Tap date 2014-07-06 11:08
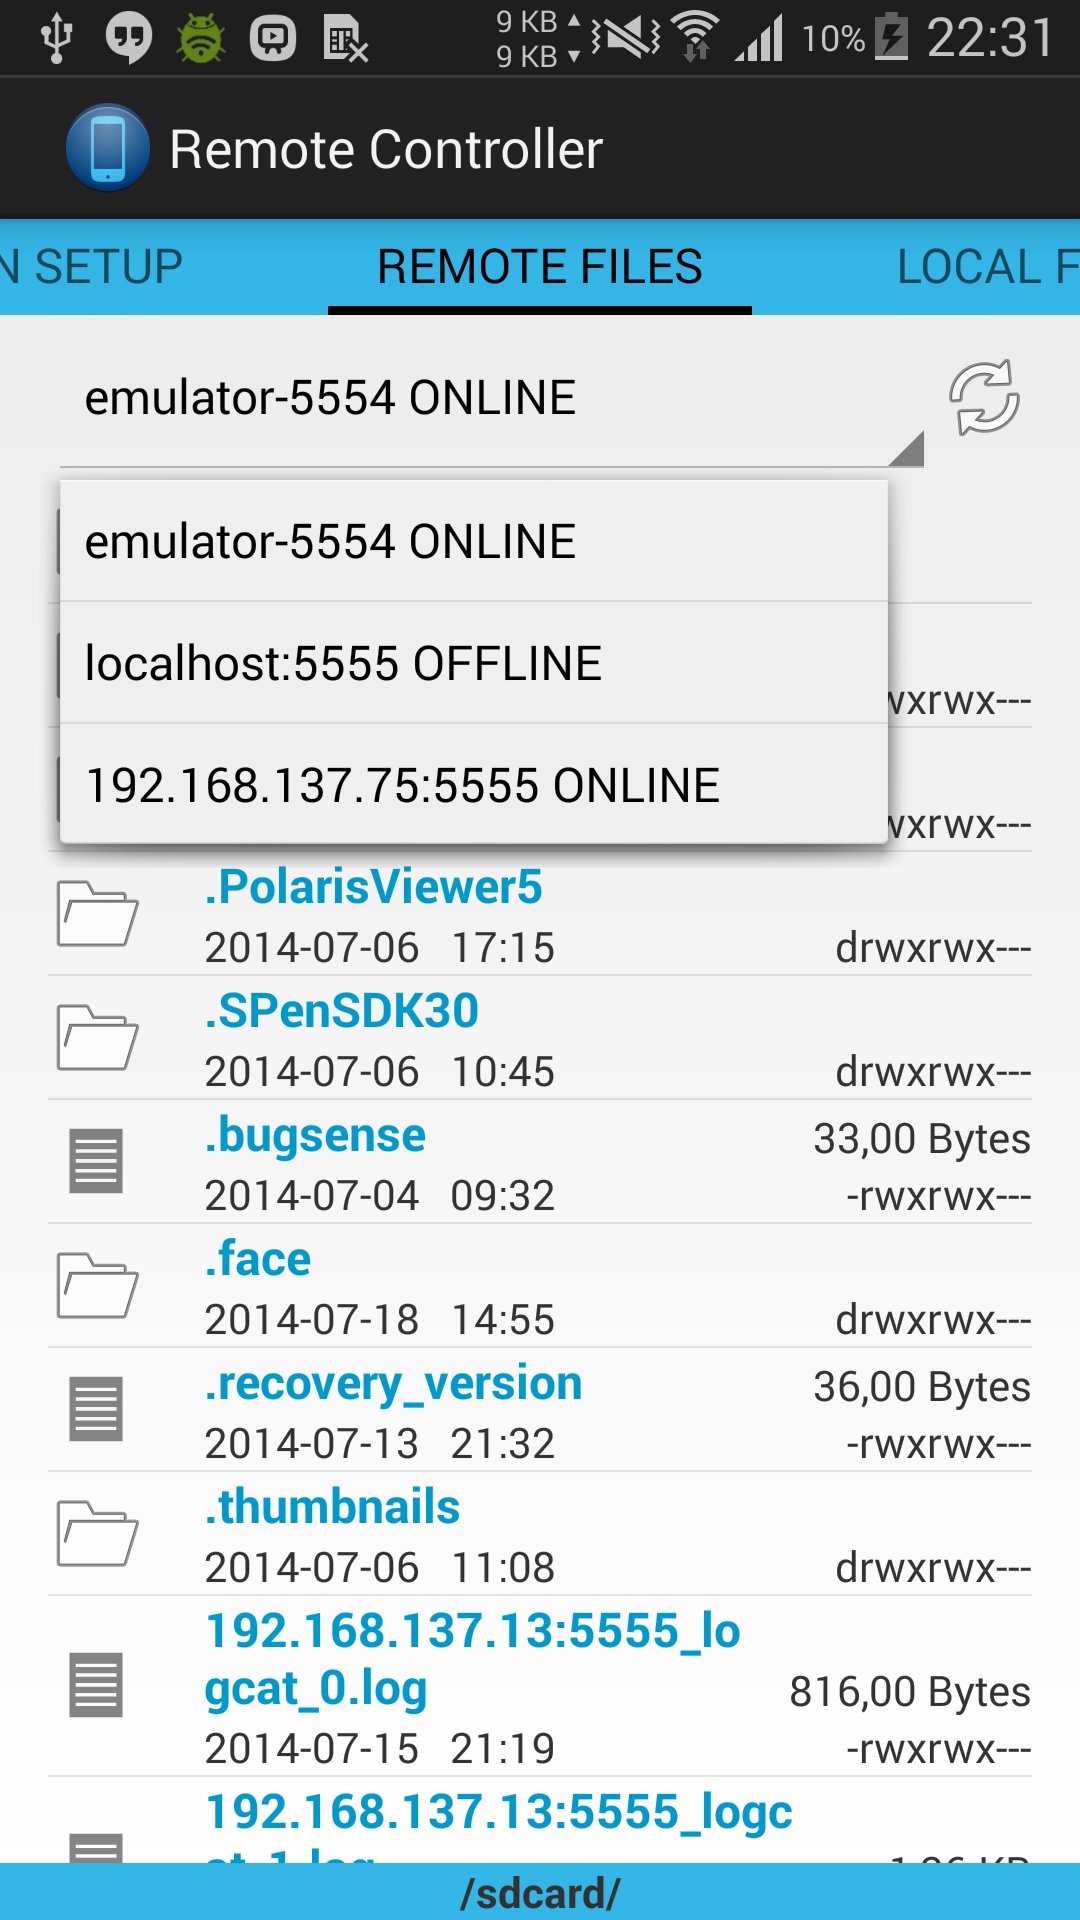This screenshot has height=1920, width=1080. 379,1568
